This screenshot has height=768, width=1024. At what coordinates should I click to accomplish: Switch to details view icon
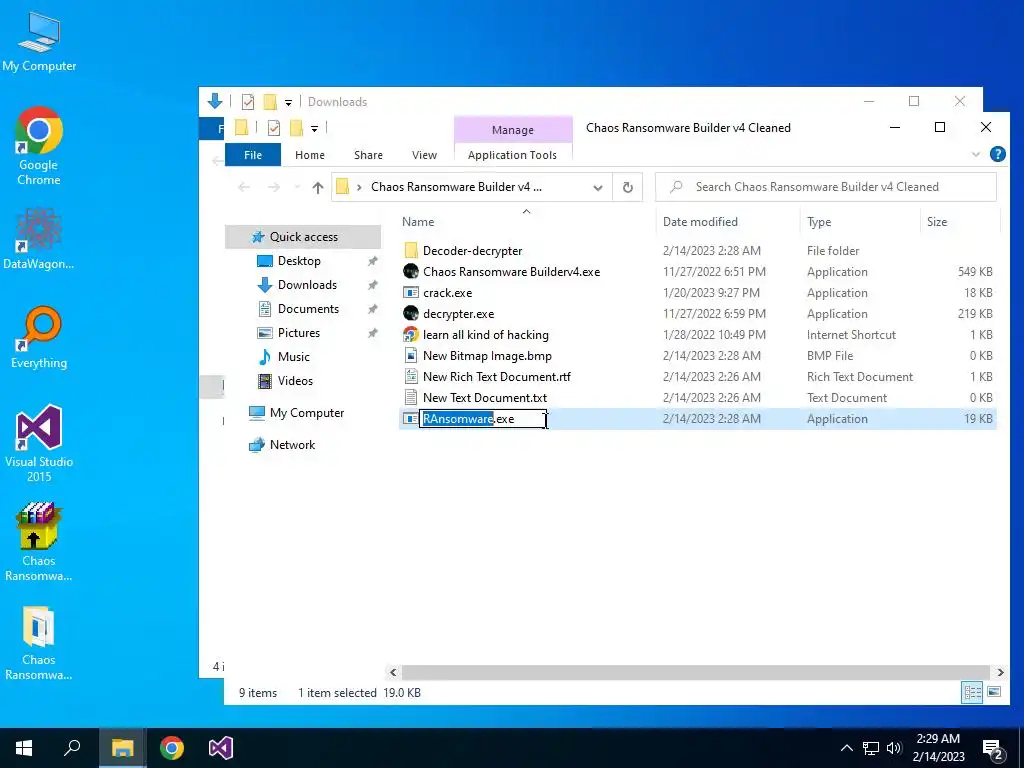(972, 692)
